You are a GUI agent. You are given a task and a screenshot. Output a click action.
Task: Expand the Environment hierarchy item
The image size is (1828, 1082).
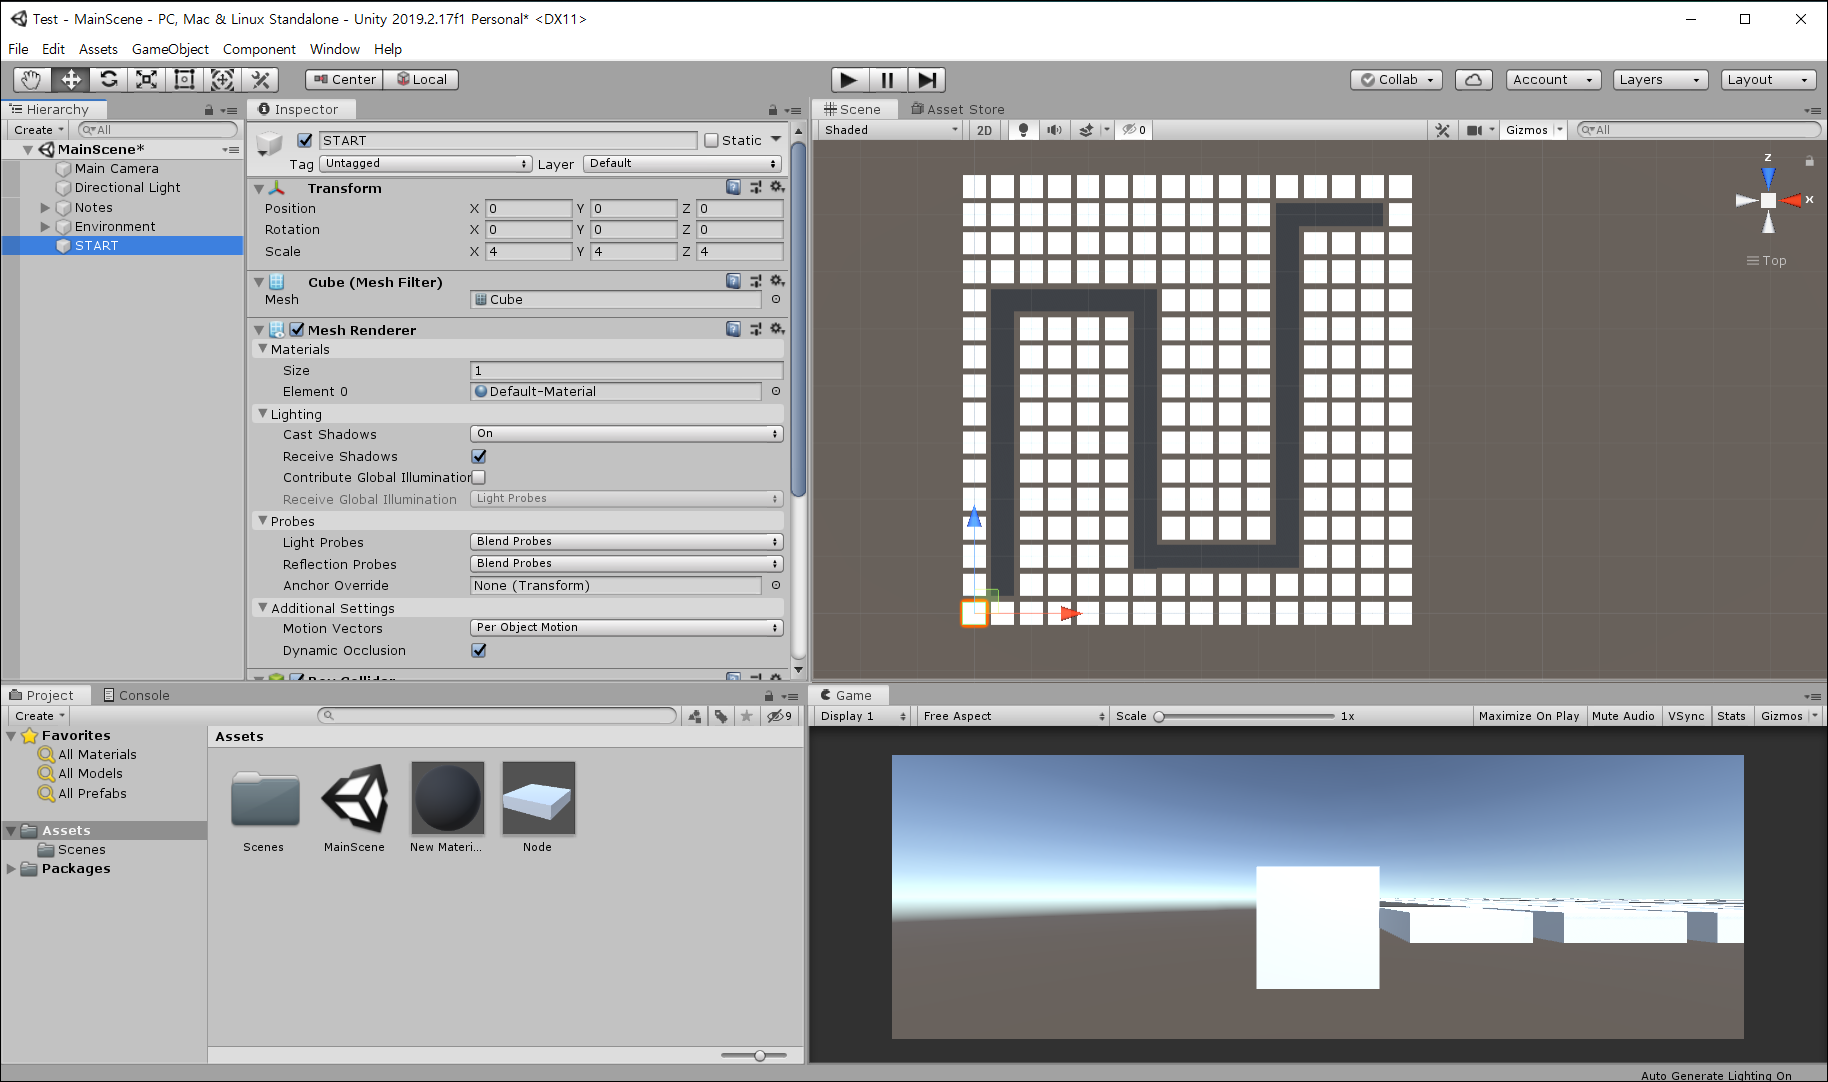(x=45, y=227)
